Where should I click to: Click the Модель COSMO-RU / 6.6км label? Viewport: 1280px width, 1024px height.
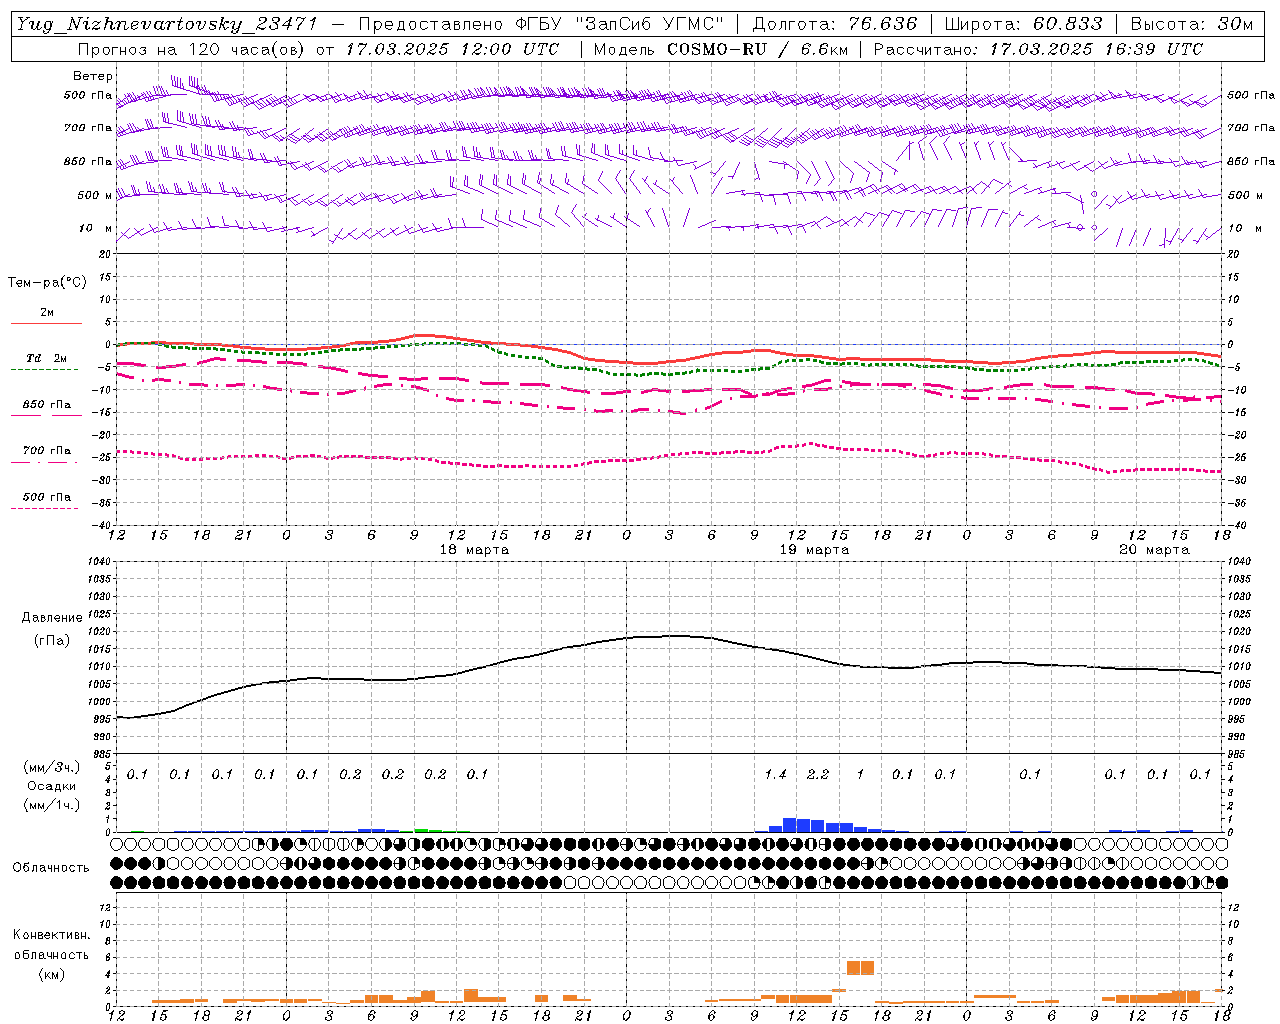(x=719, y=49)
